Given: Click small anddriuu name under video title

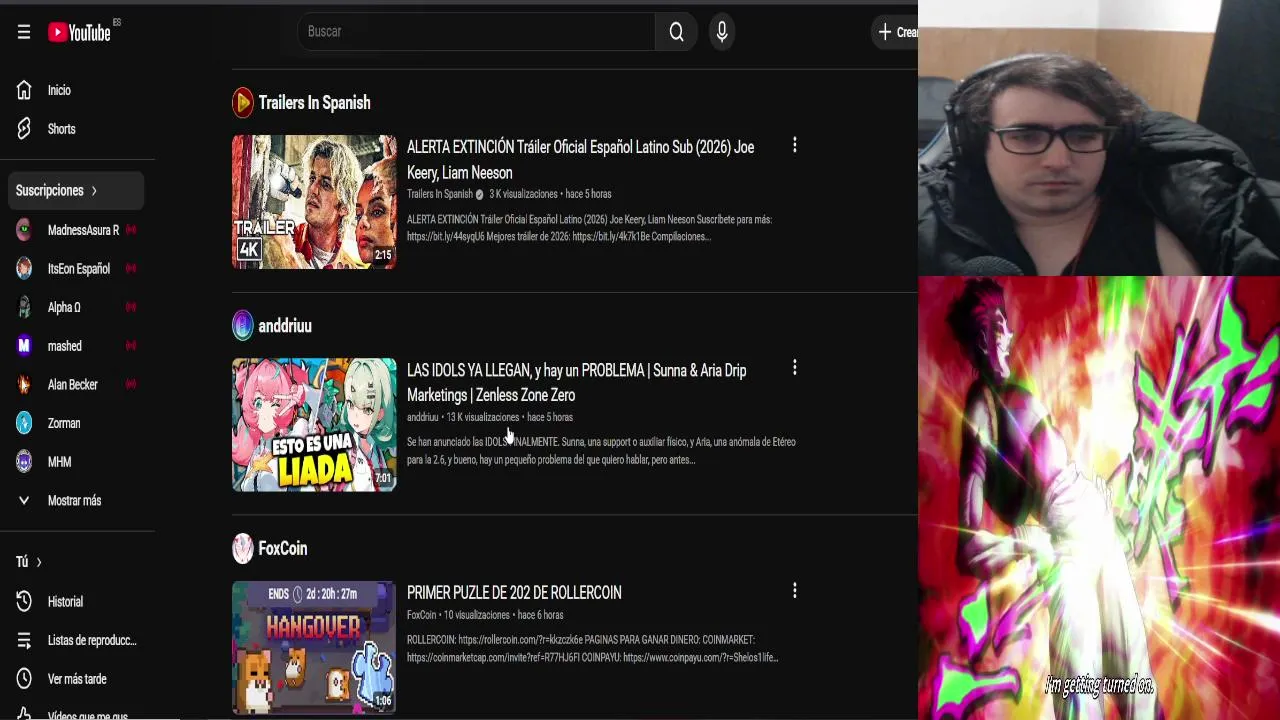Looking at the screenshot, I should pos(422,417).
